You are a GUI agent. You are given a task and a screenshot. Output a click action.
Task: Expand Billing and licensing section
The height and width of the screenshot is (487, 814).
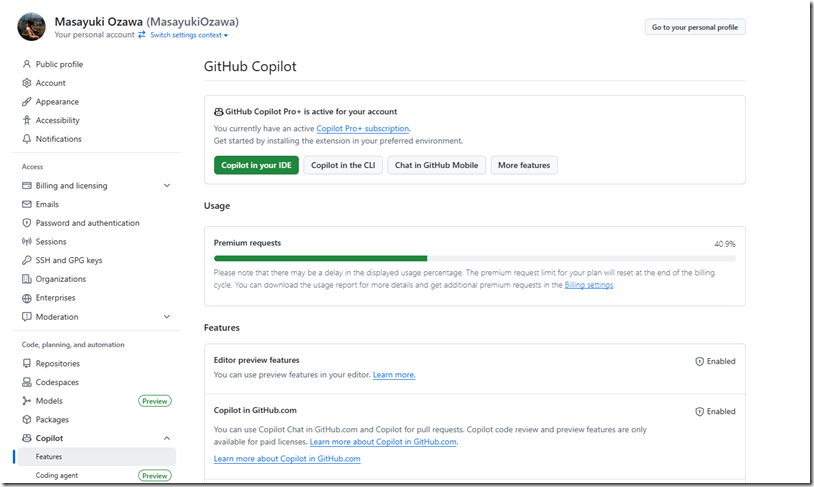click(167, 185)
